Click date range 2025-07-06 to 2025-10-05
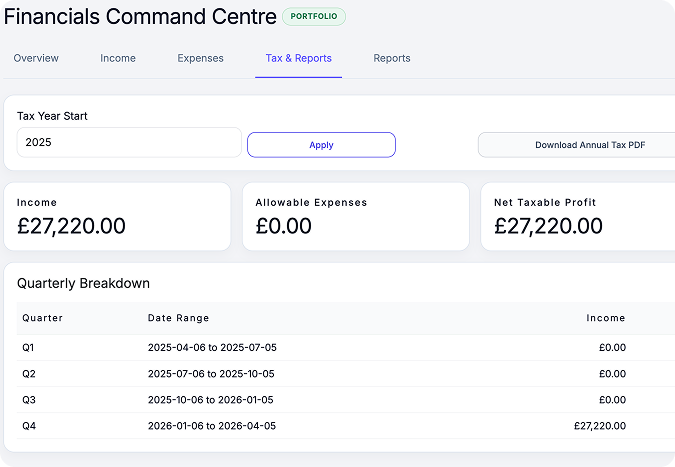675x467 pixels. click(211, 374)
